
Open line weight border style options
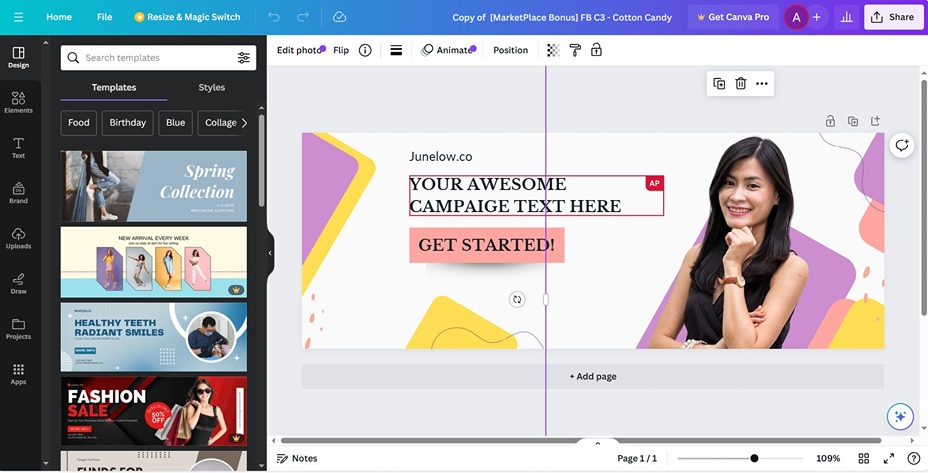pos(396,50)
